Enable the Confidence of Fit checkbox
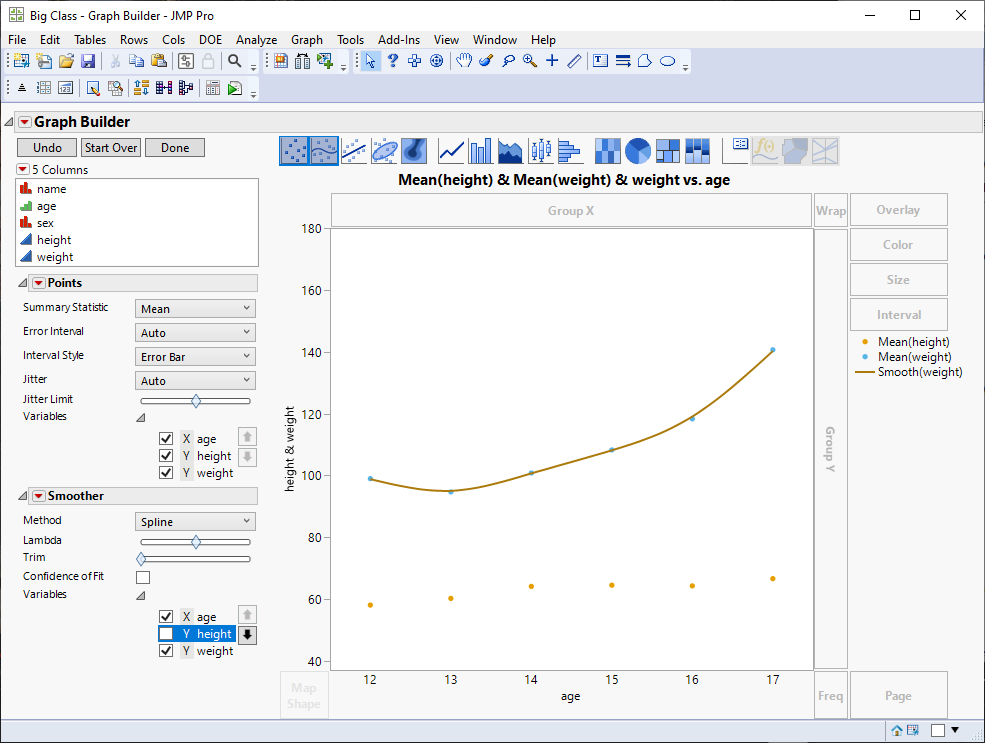This screenshot has width=985, height=743. [142, 577]
